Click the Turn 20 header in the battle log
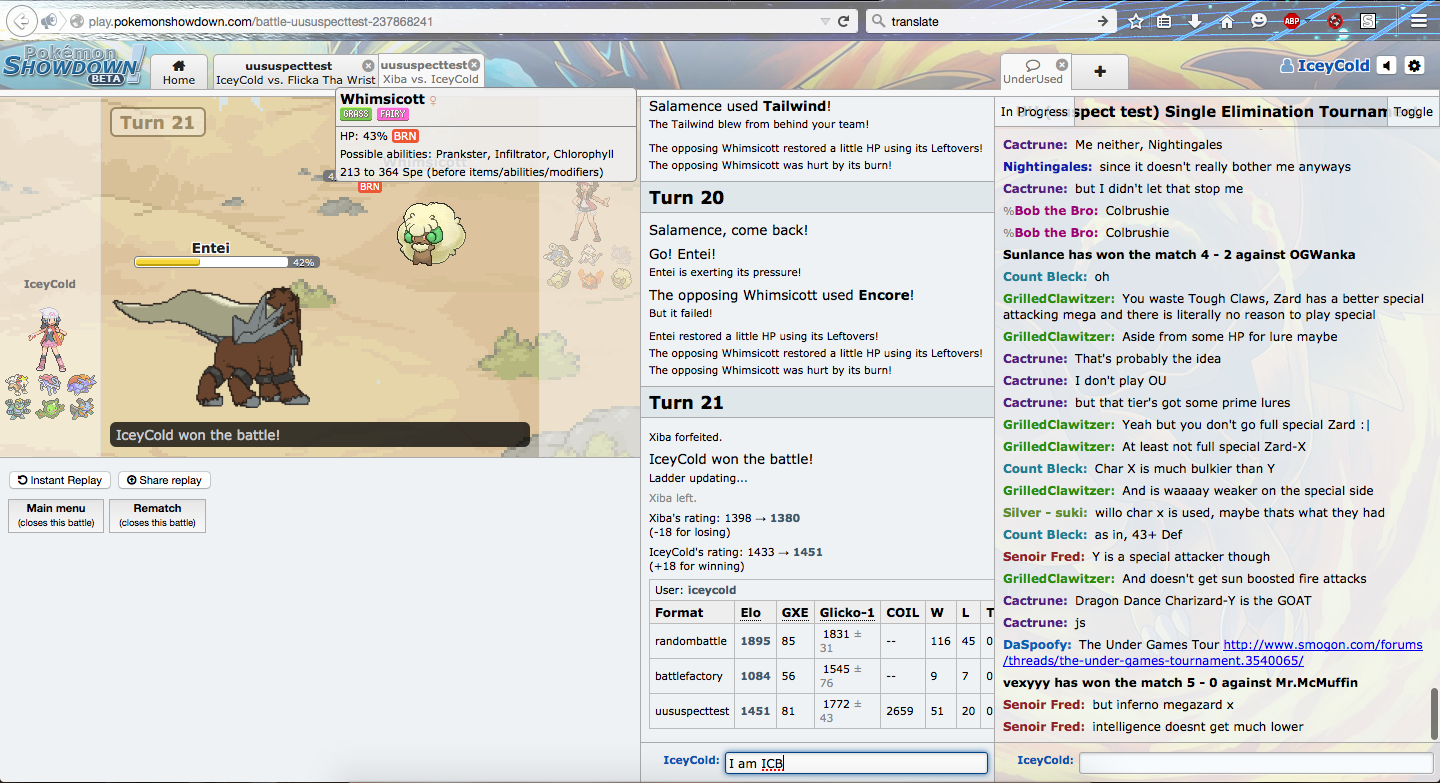1440x783 pixels. click(817, 197)
